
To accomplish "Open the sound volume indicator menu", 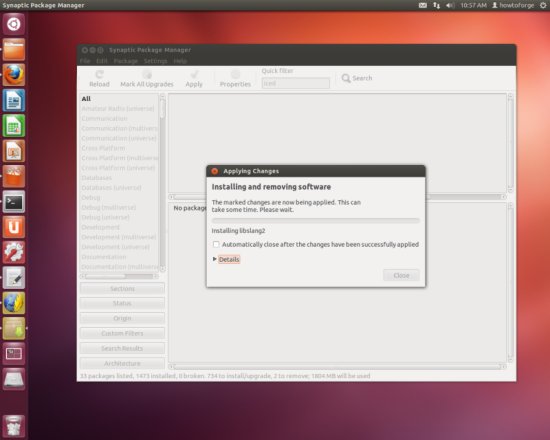I will [x=450, y=5].
